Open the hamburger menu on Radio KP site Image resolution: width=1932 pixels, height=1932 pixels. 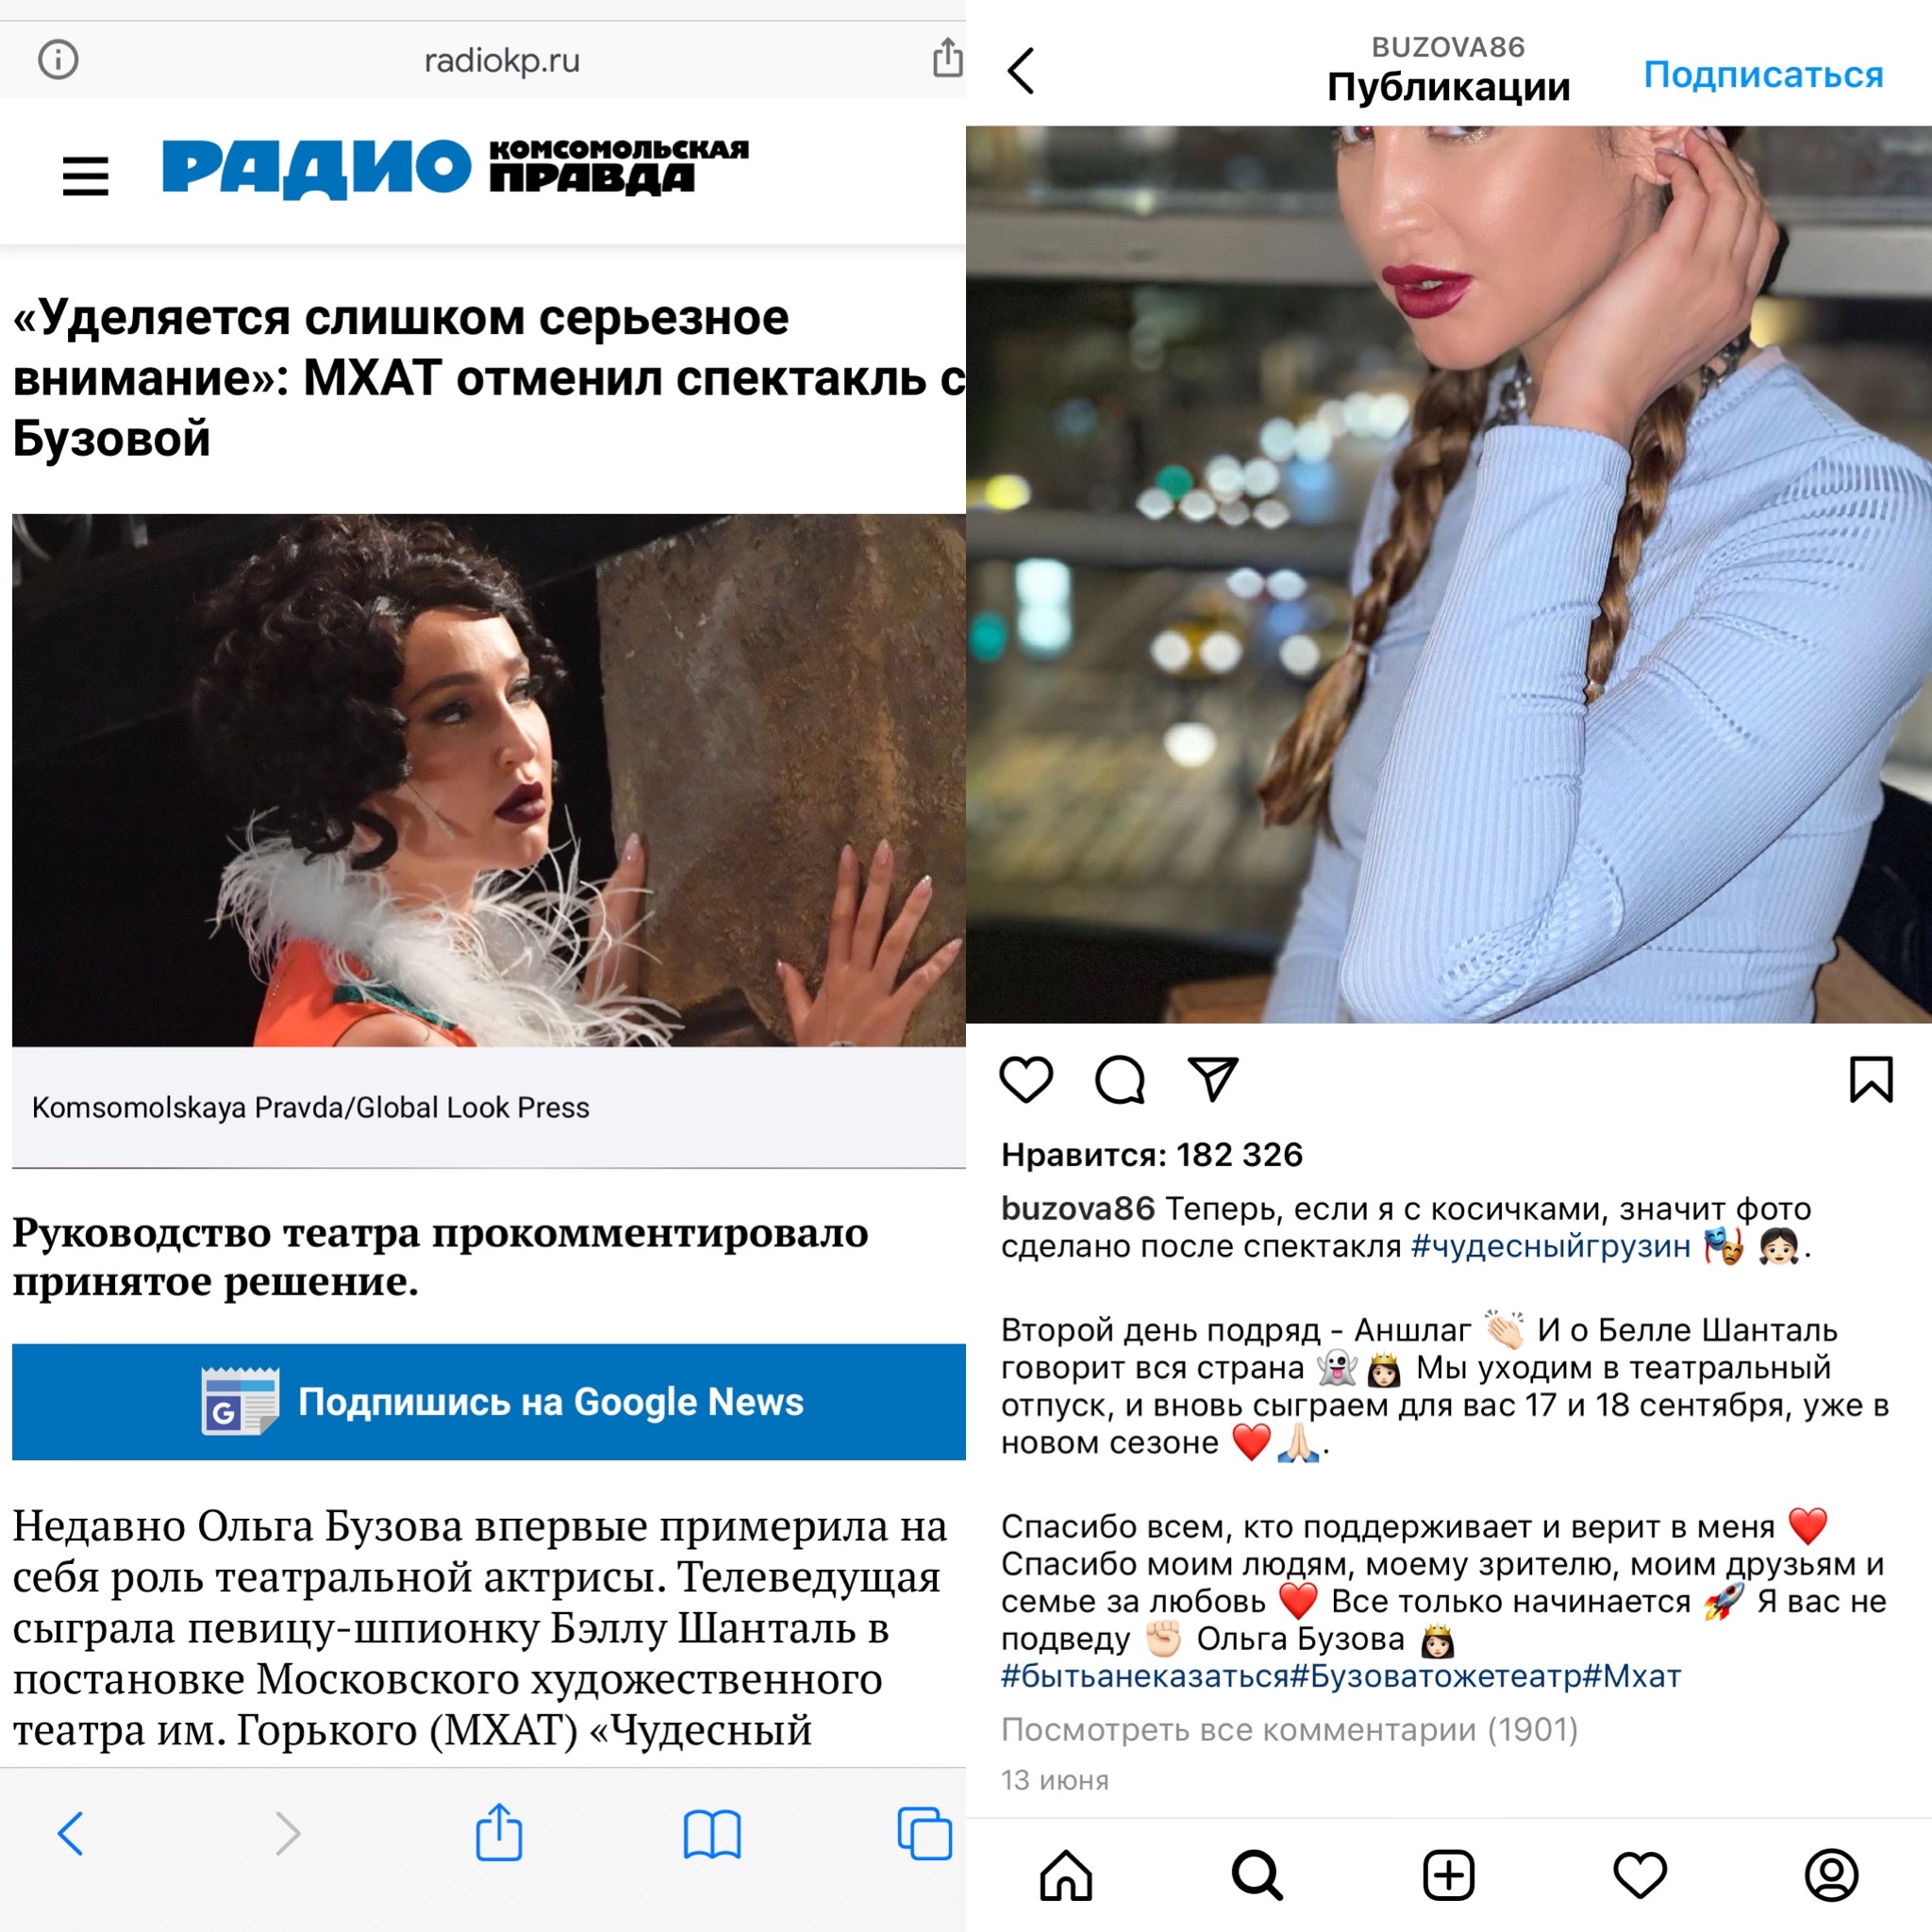tap(86, 176)
